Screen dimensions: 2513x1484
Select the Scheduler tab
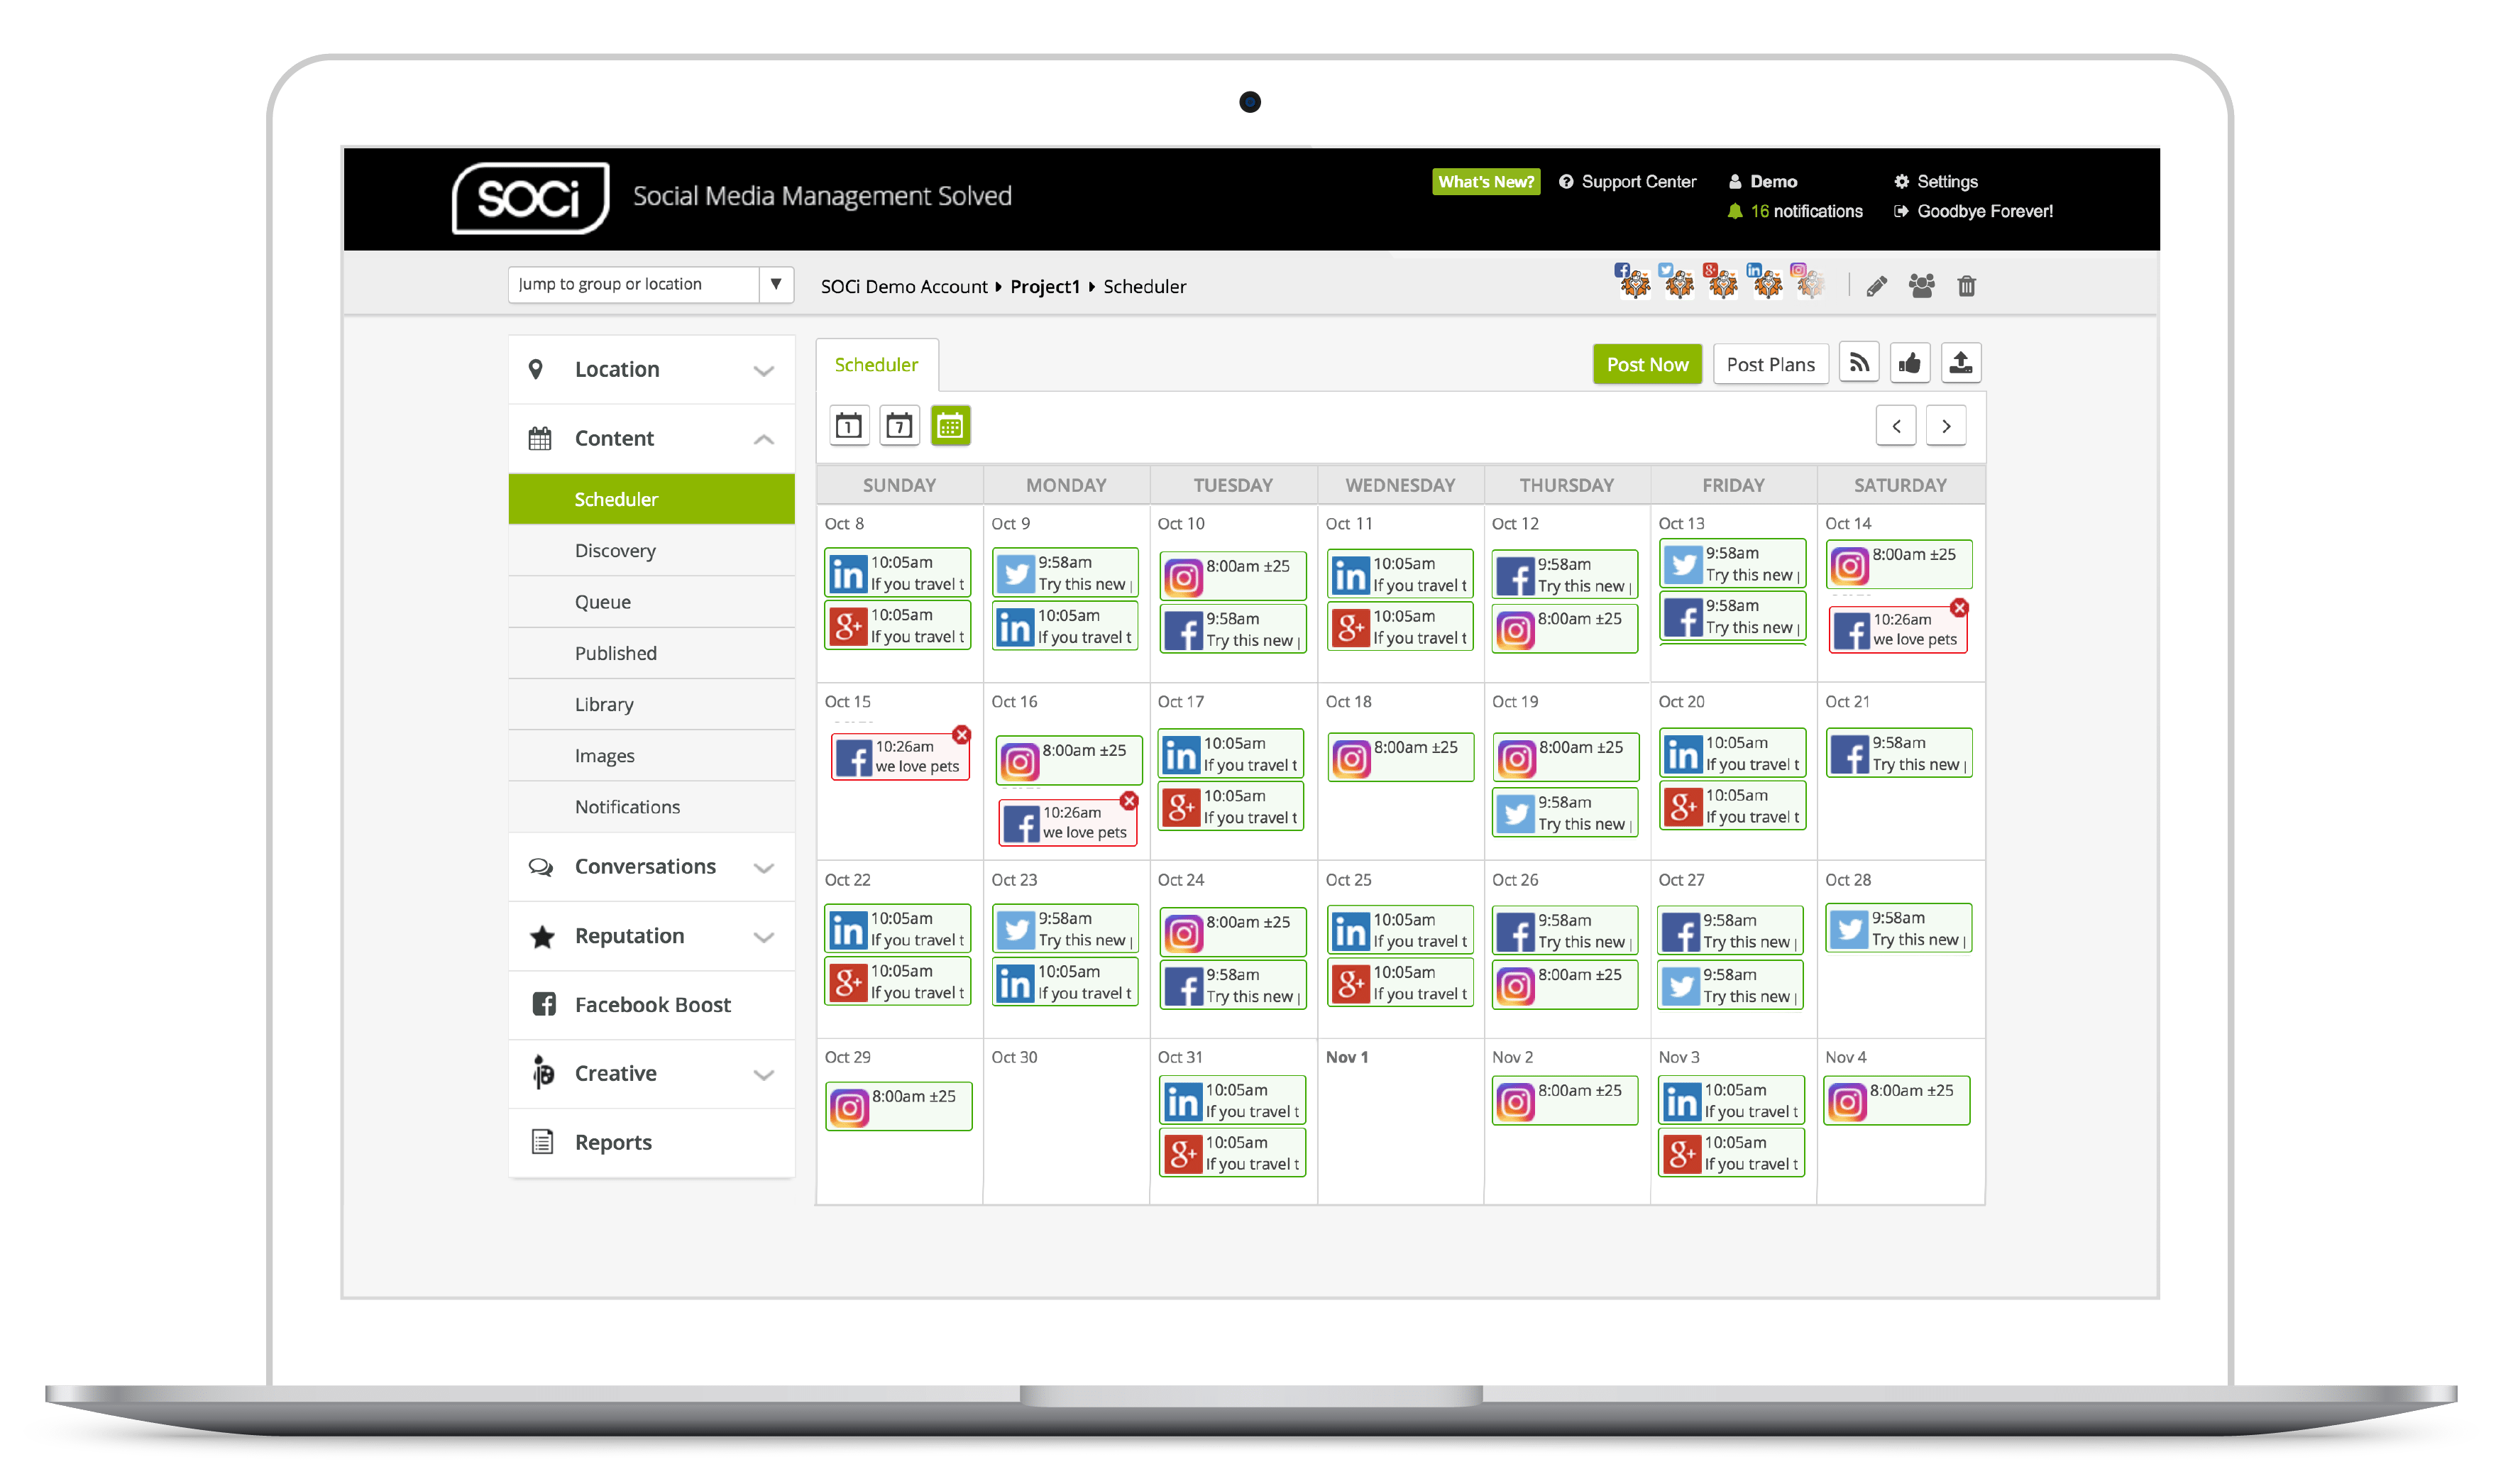(876, 365)
